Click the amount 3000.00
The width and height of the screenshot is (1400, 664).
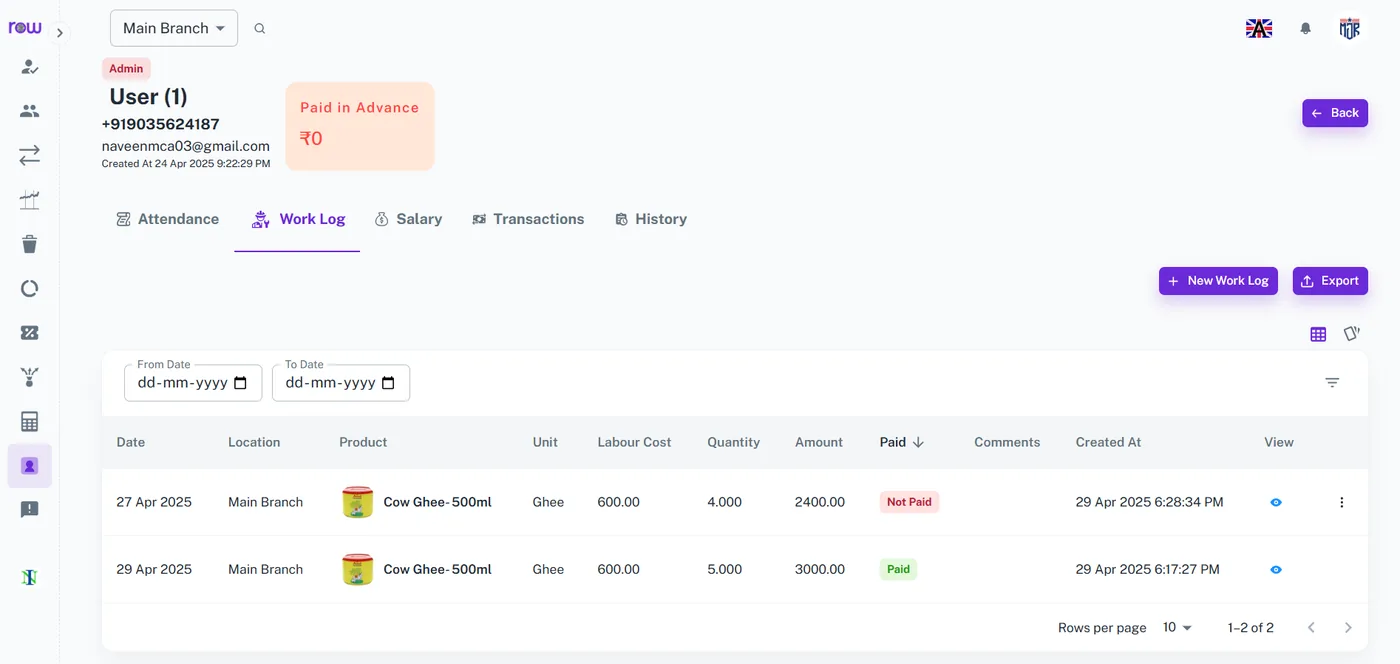[820, 569]
